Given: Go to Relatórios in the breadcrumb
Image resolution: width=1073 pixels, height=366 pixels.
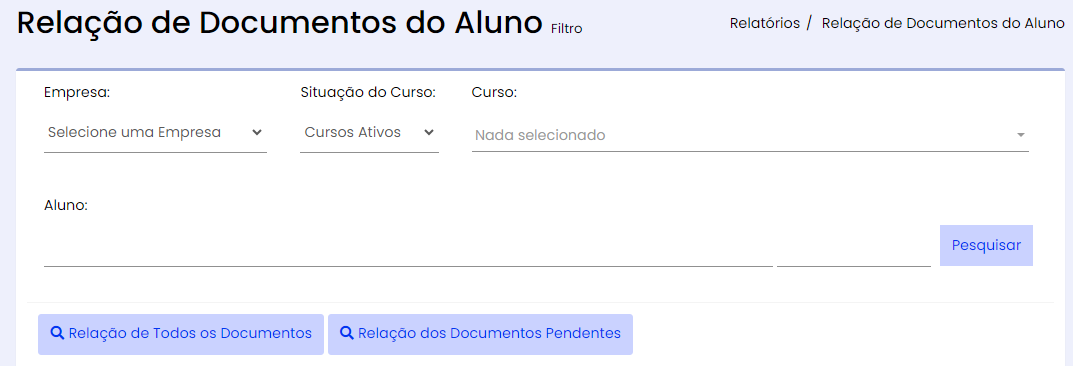Looking at the screenshot, I should pos(764,23).
